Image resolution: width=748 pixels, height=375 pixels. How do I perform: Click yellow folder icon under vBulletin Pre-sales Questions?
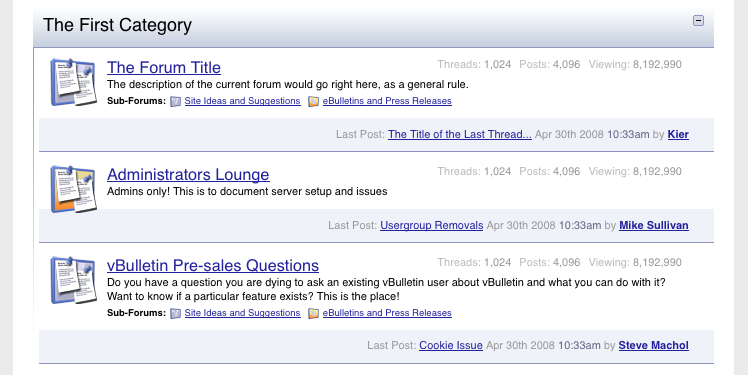pos(313,313)
